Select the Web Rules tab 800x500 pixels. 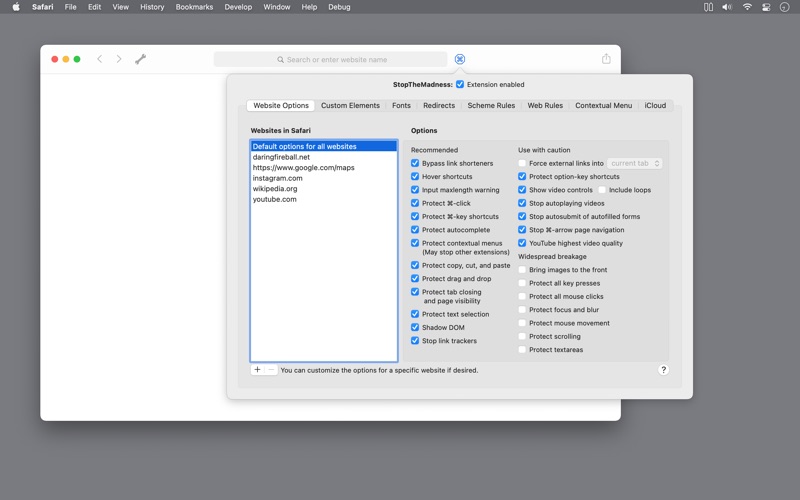tap(545, 106)
